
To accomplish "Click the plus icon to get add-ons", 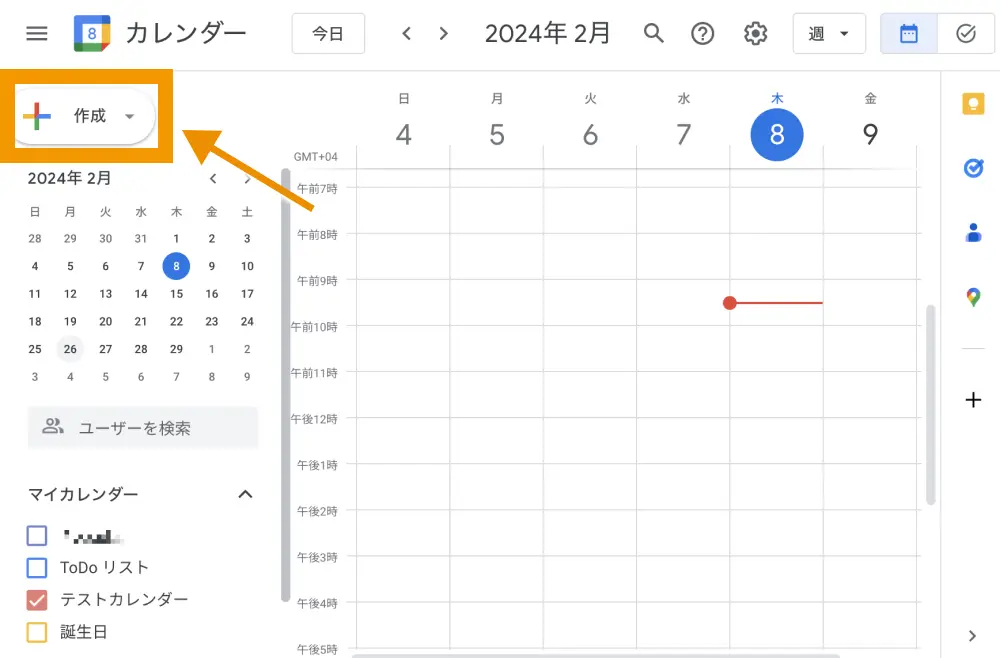I will pyautogui.click(x=973, y=400).
